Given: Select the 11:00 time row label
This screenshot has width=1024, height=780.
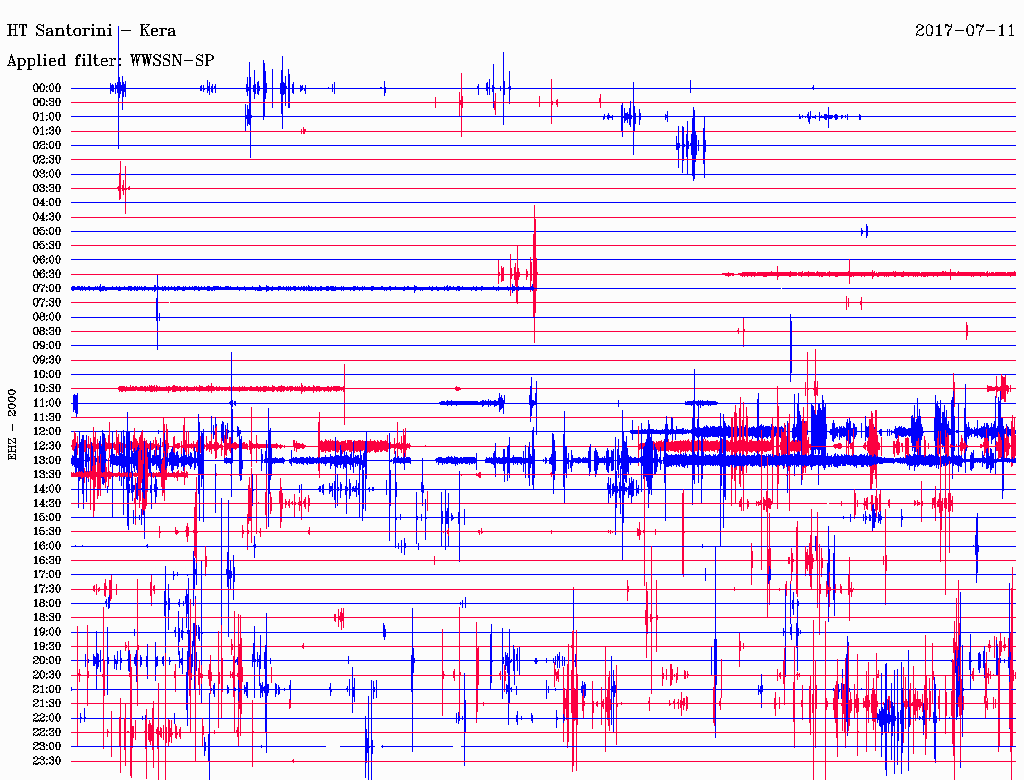Looking at the screenshot, I should pos(47,403).
